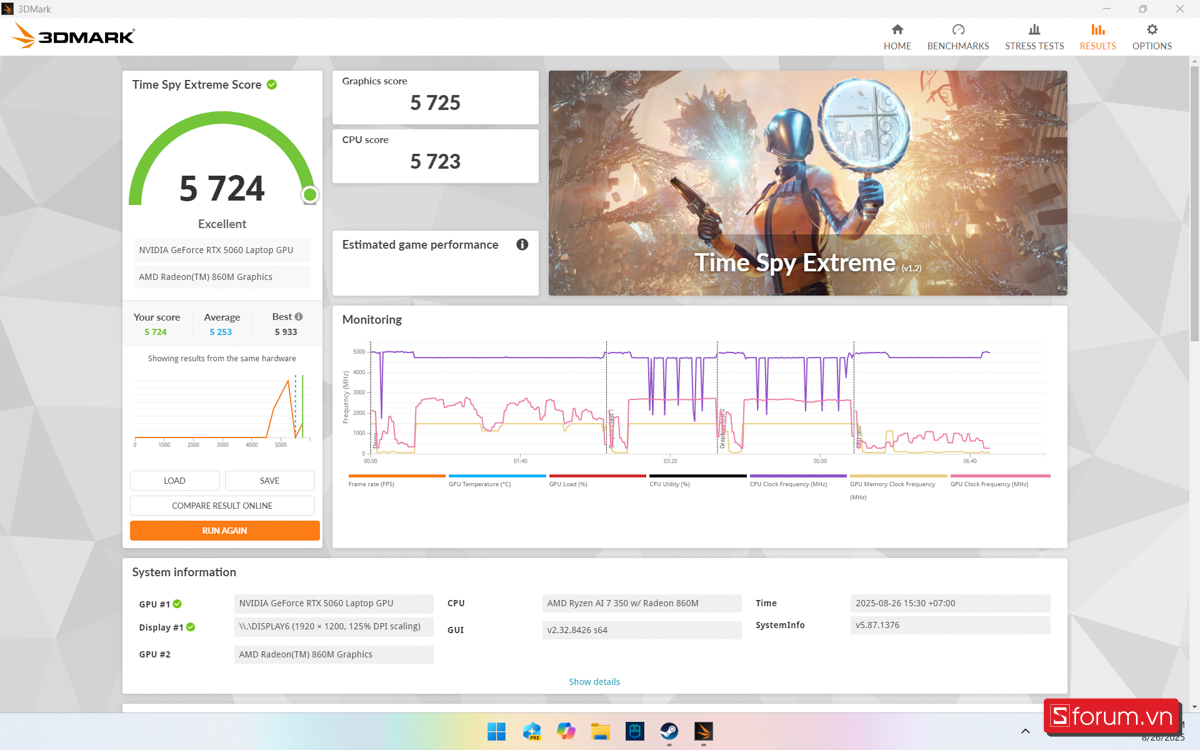Toggle Frame rate (FPS) legend series
The width and height of the screenshot is (1200, 750).
[x=396, y=481]
